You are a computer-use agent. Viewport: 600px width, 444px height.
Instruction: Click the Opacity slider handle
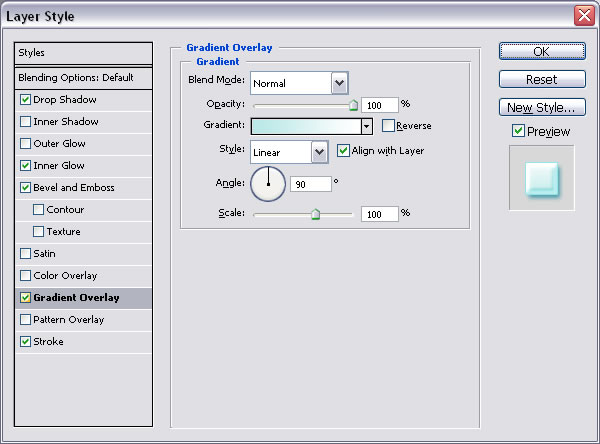tap(354, 105)
